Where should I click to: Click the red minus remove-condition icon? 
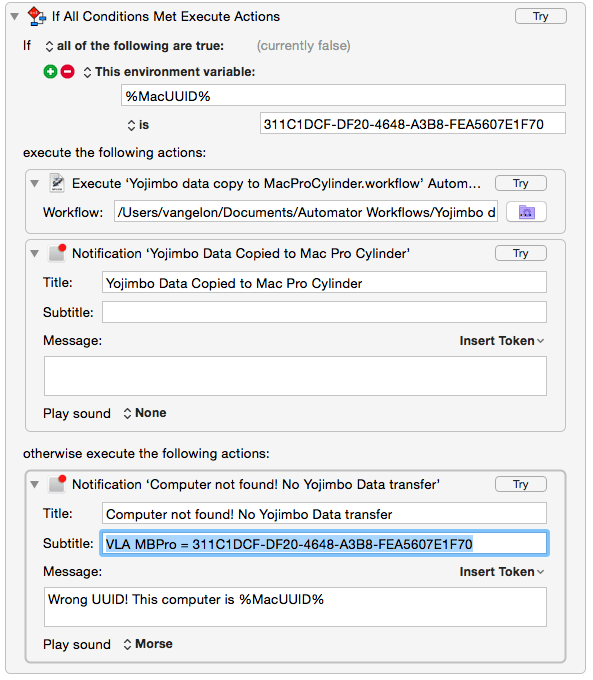point(67,72)
